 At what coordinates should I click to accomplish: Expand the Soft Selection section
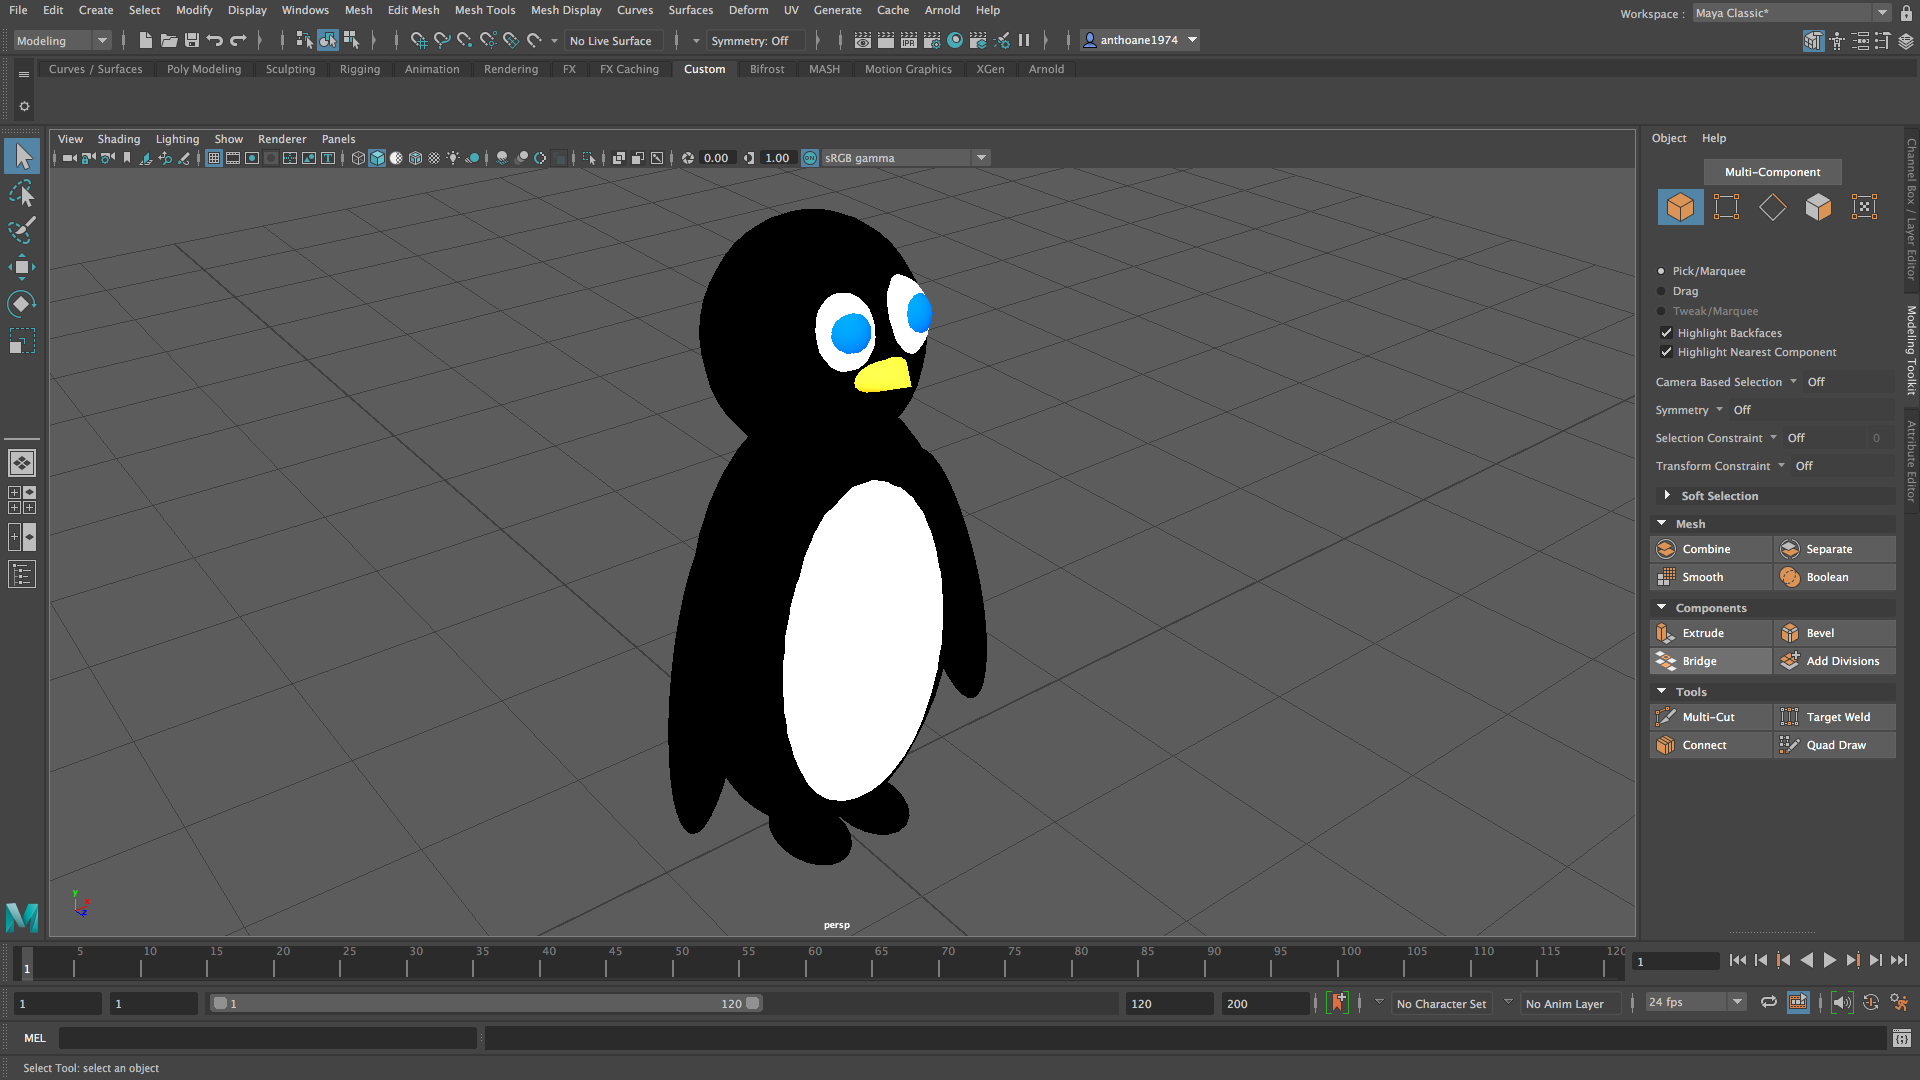click(x=1666, y=496)
